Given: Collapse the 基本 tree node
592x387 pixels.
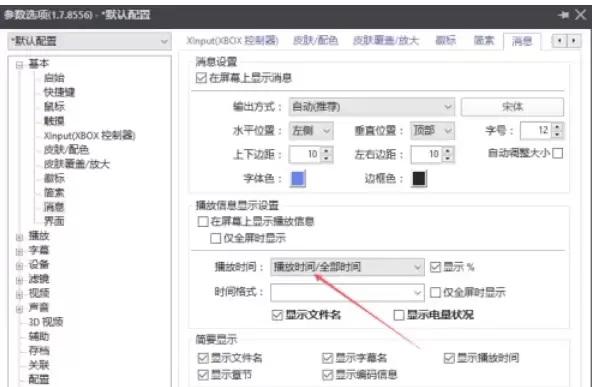Looking at the screenshot, I should [x=20, y=65].
